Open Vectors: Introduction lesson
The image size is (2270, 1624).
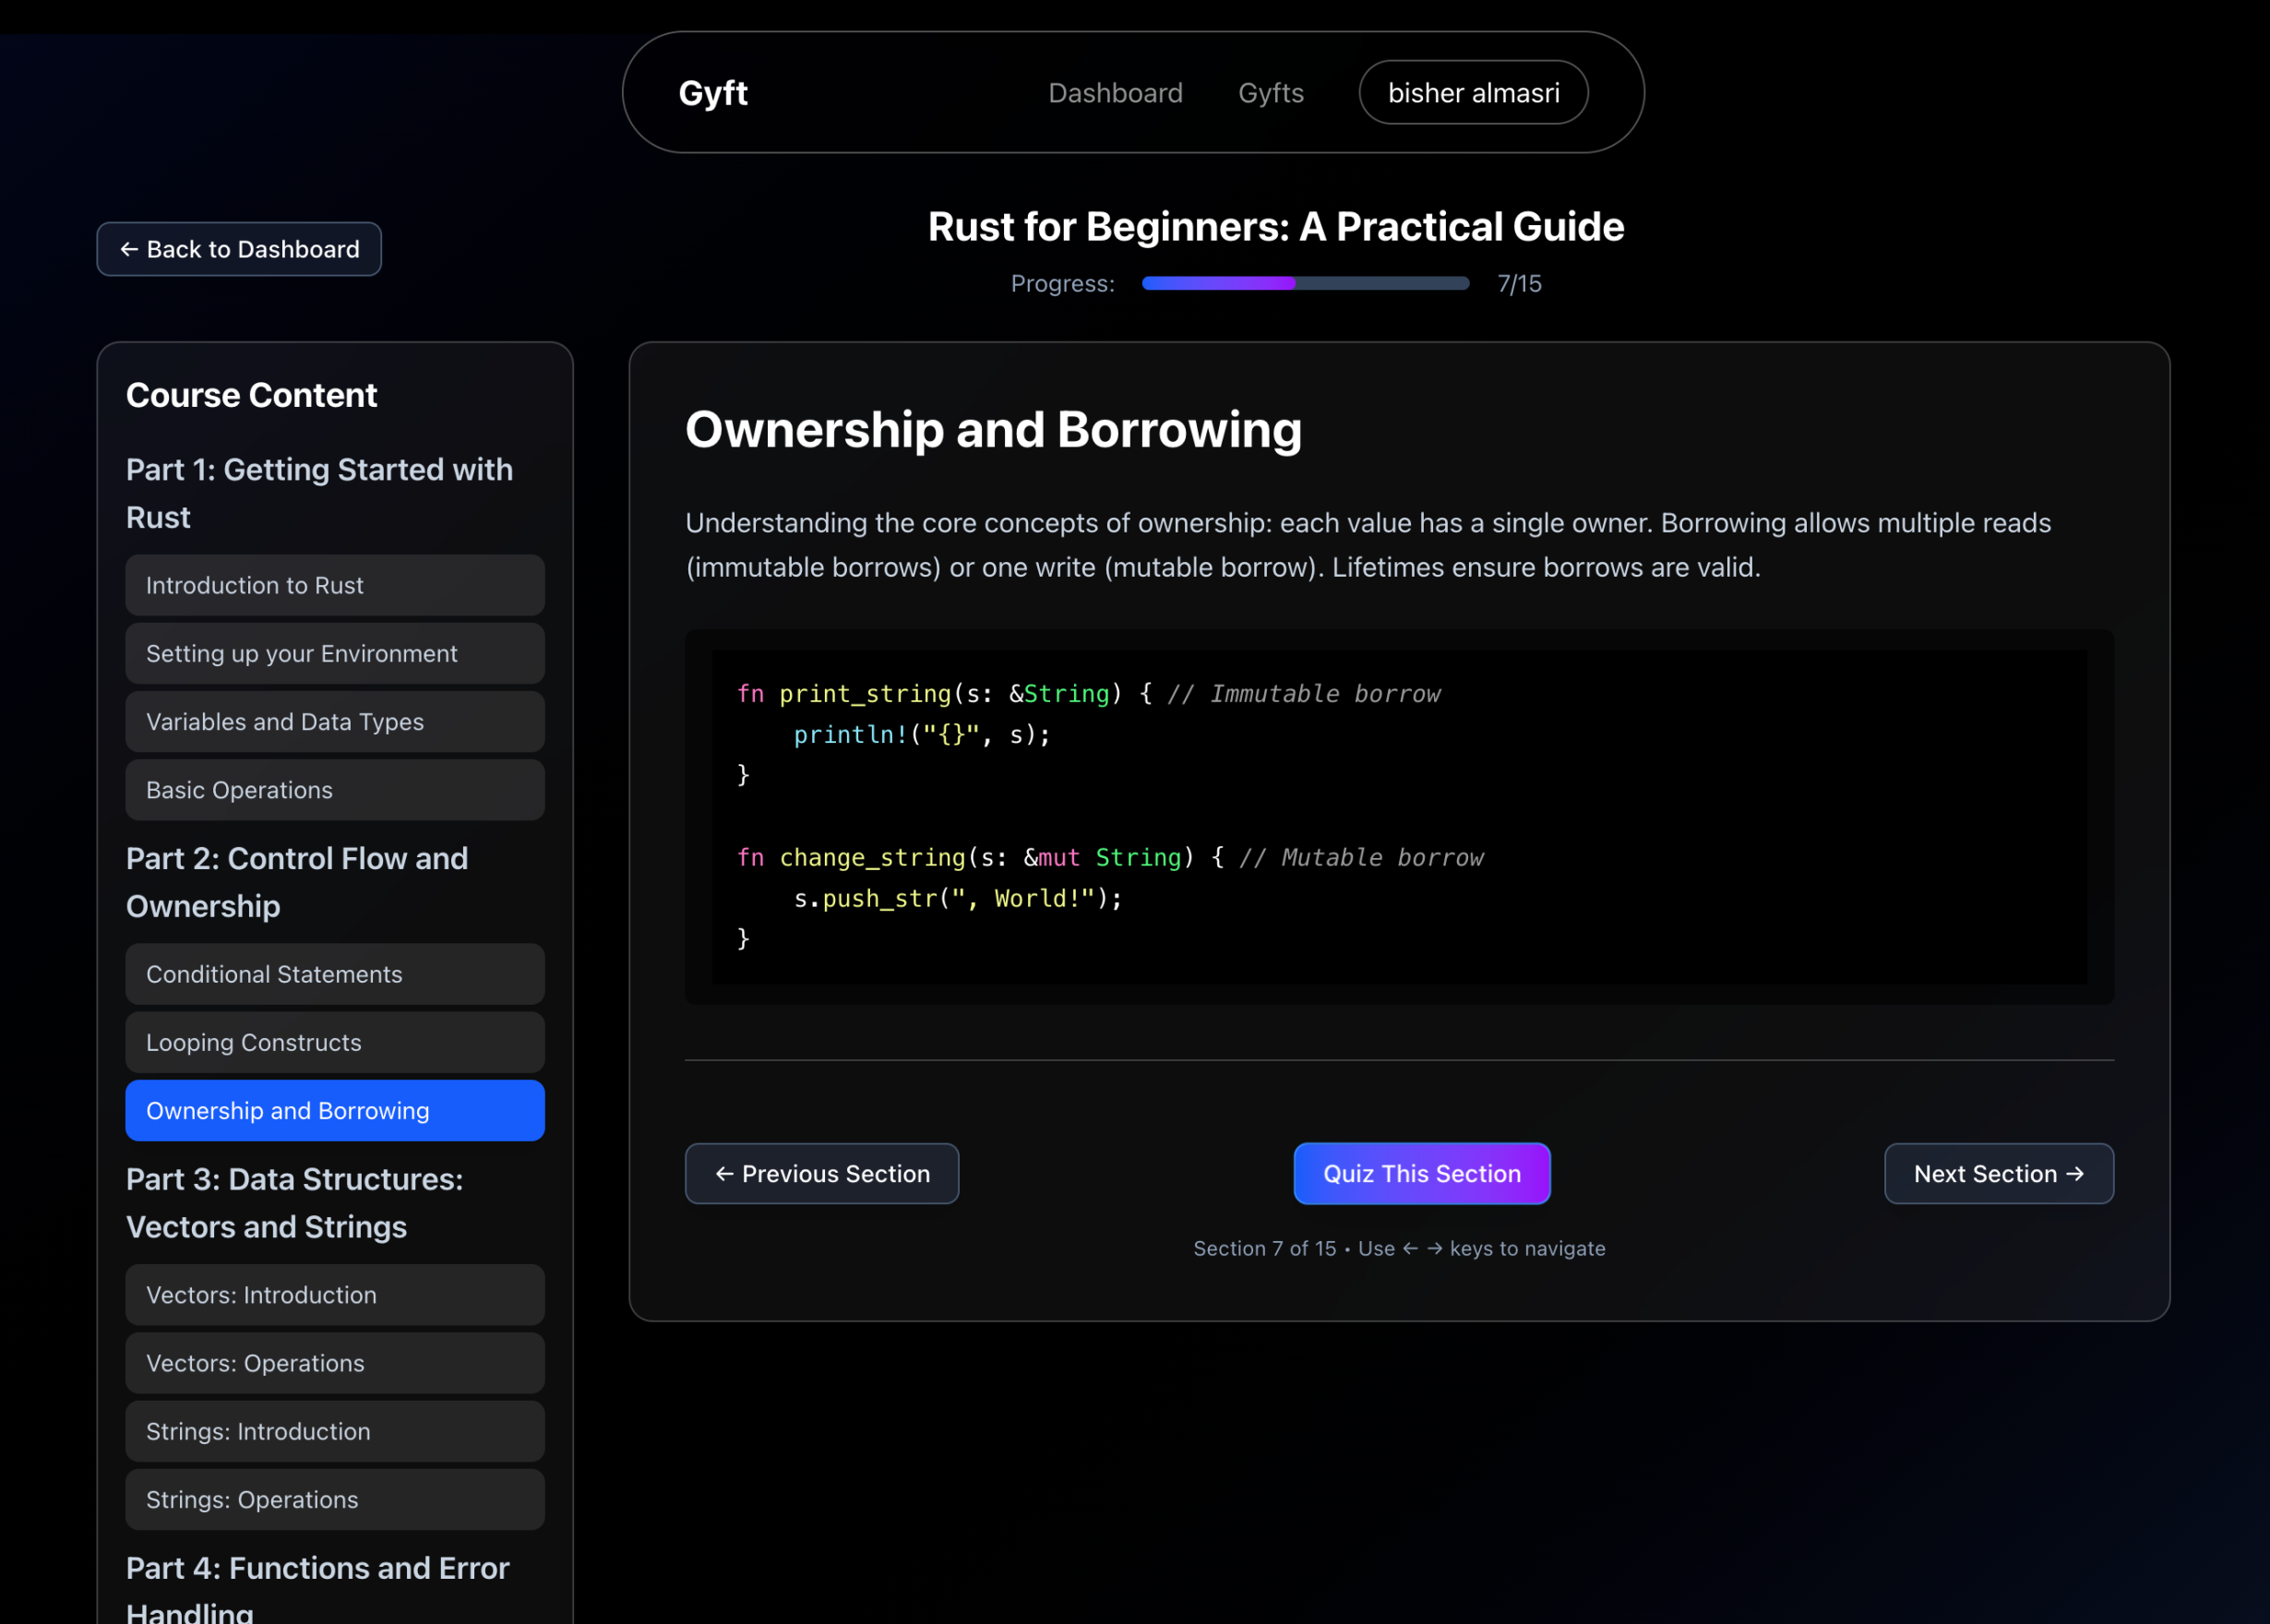pos(335,1295)
